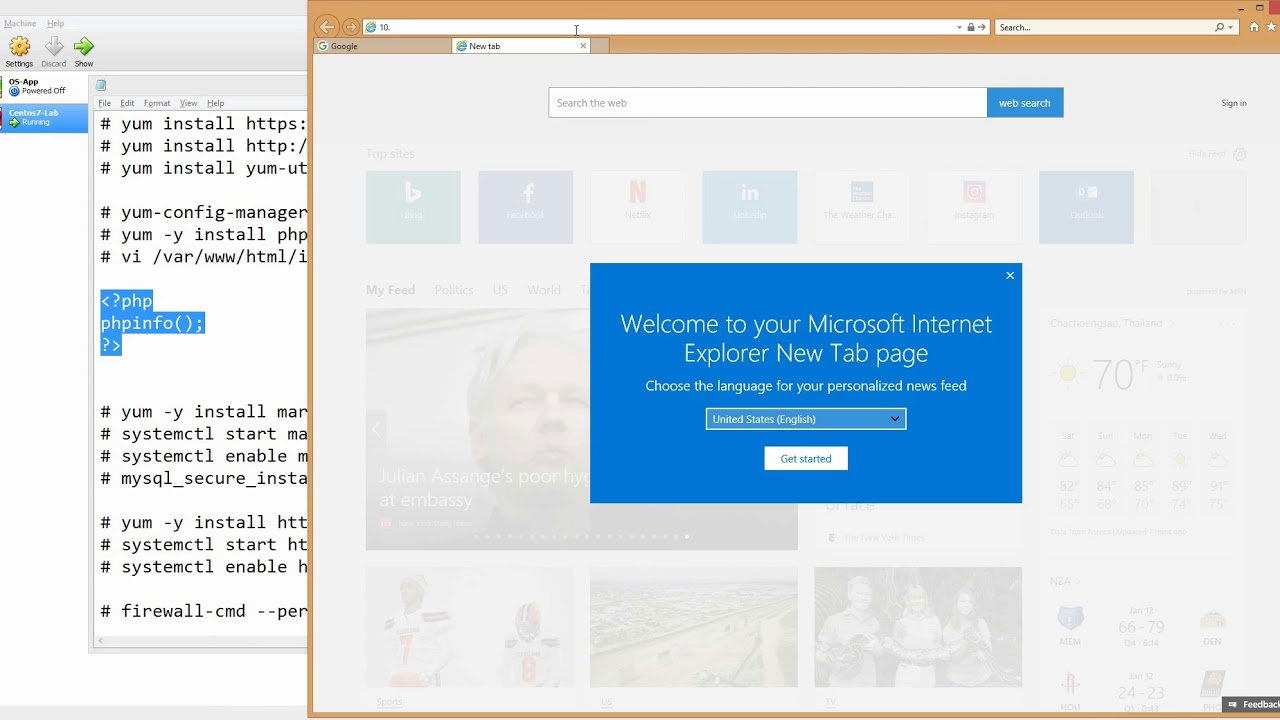Go back with the IE back arrow
This screenshot has width=1280, height=720.
click(x=327, y=27)
